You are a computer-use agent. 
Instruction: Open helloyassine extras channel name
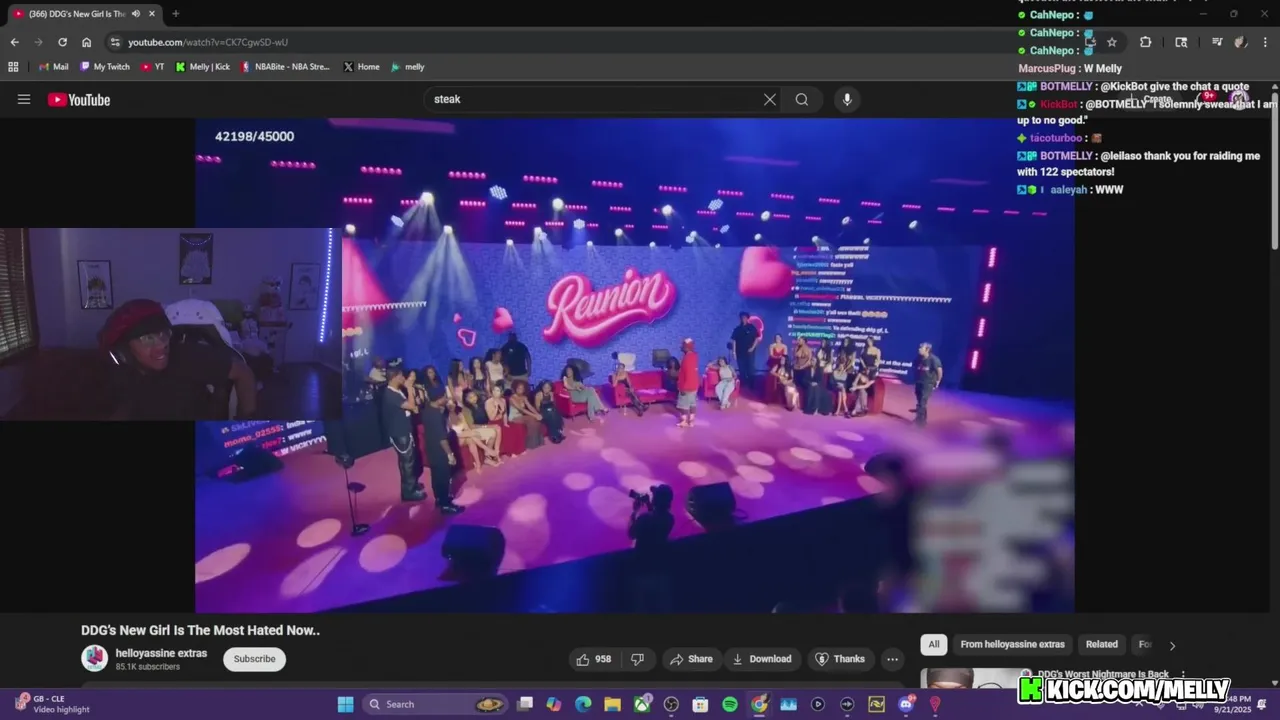[x=161, y=653]
